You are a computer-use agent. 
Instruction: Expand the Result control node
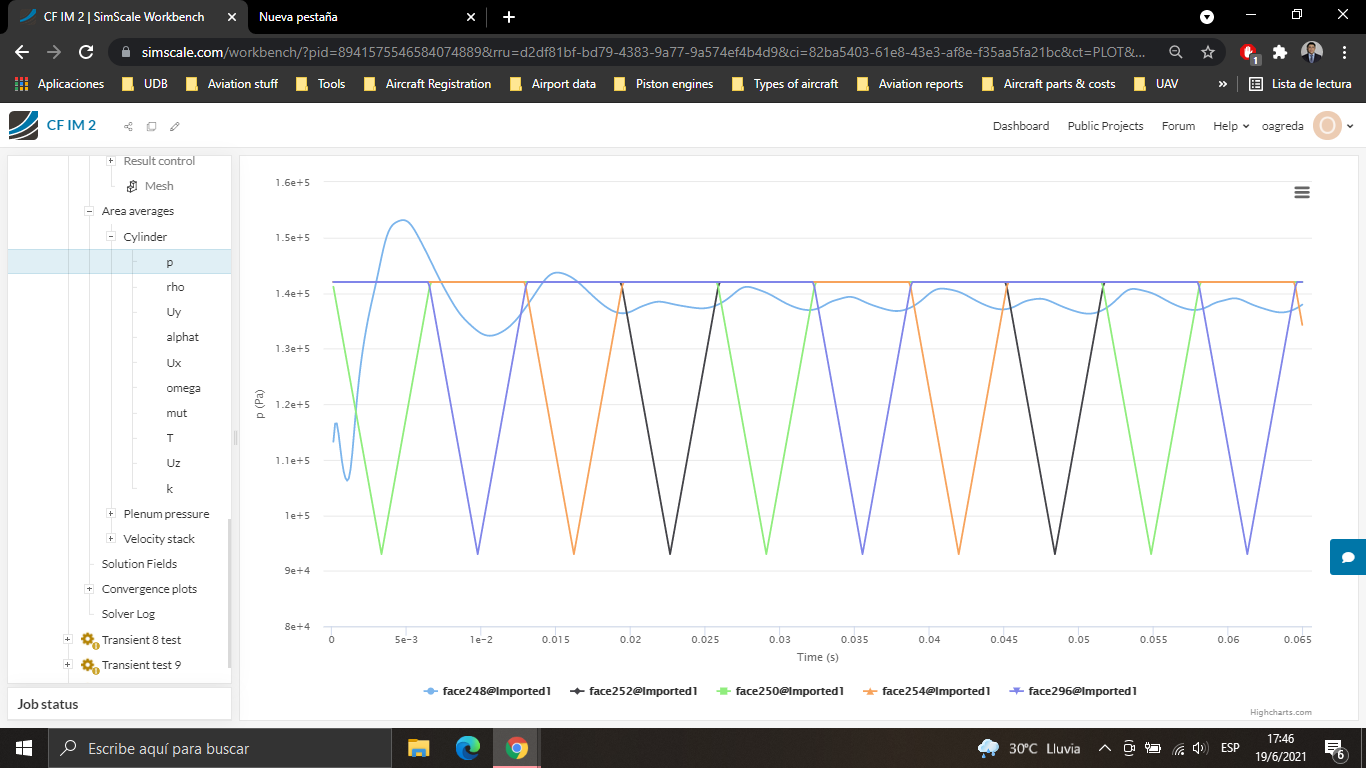tap(111, 161)
